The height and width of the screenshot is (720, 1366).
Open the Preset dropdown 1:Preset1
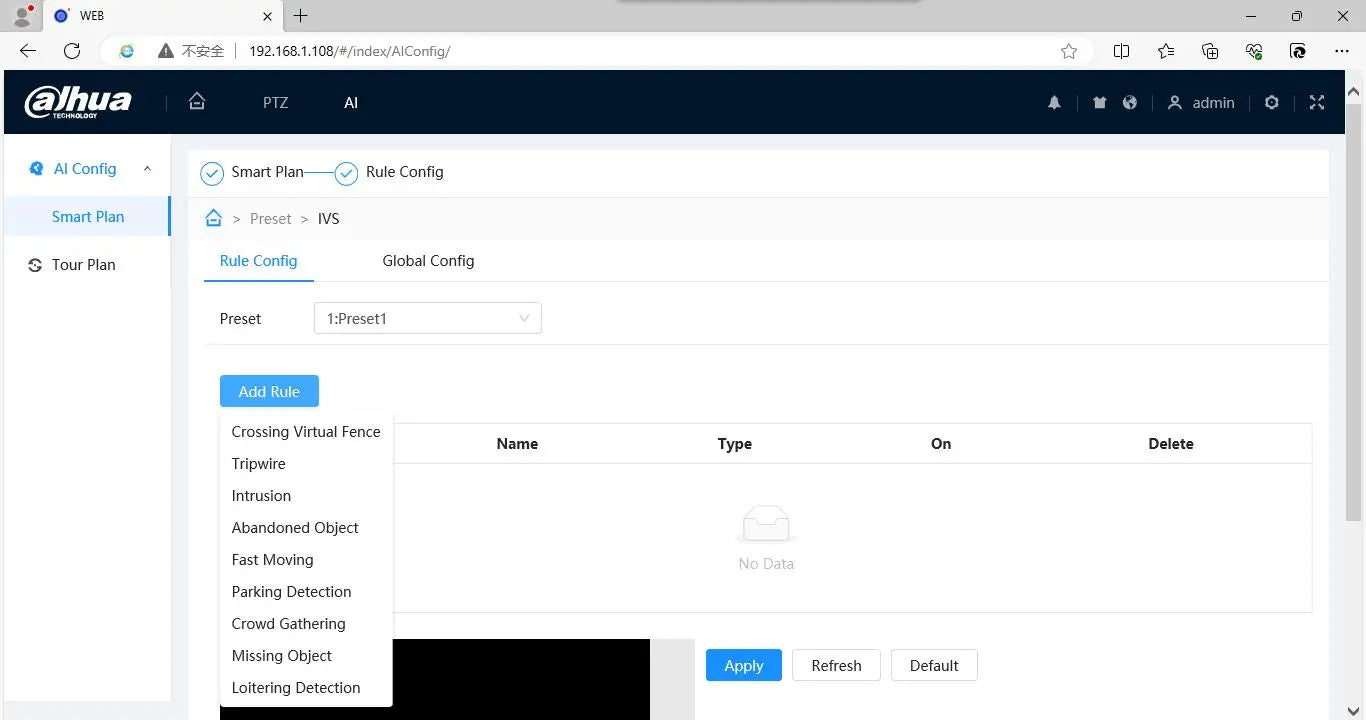tap(428, 318)
